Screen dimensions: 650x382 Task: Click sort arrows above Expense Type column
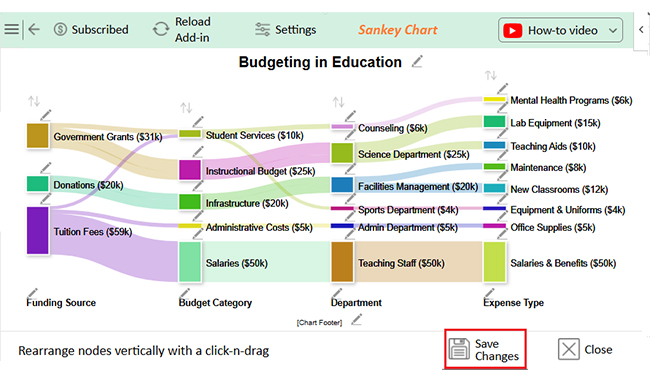[x=491, y=75]
